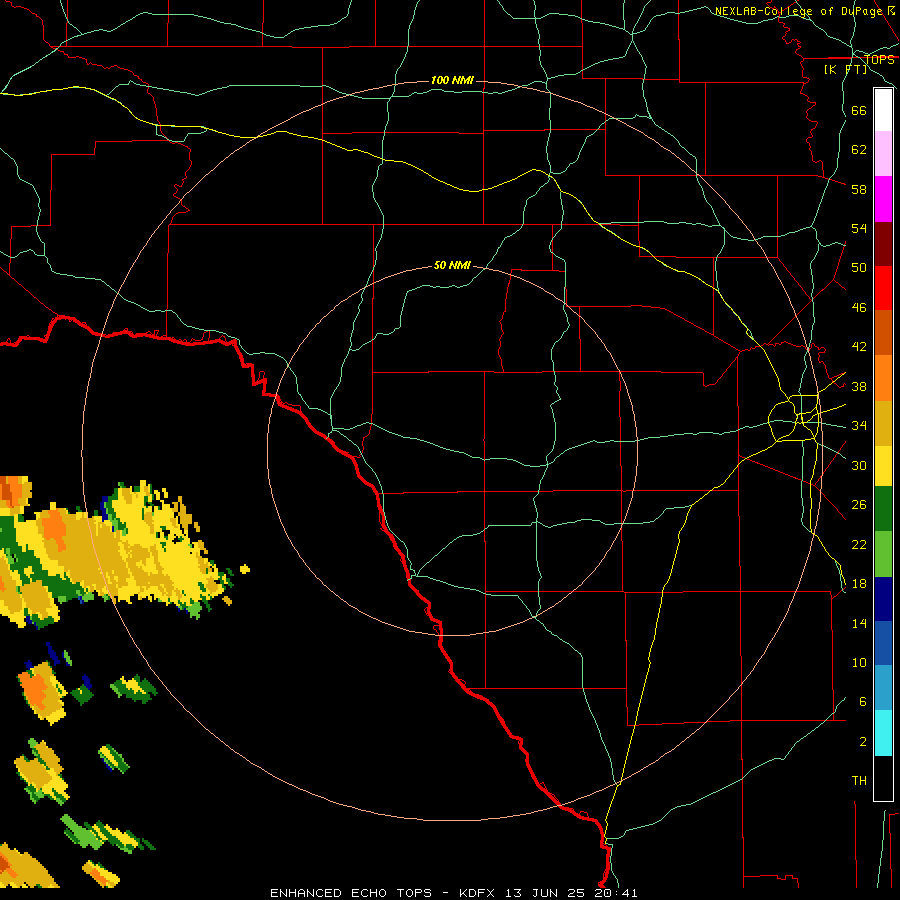
Task: Pick the dark orange legend swatch
Action: click(883, 332)
